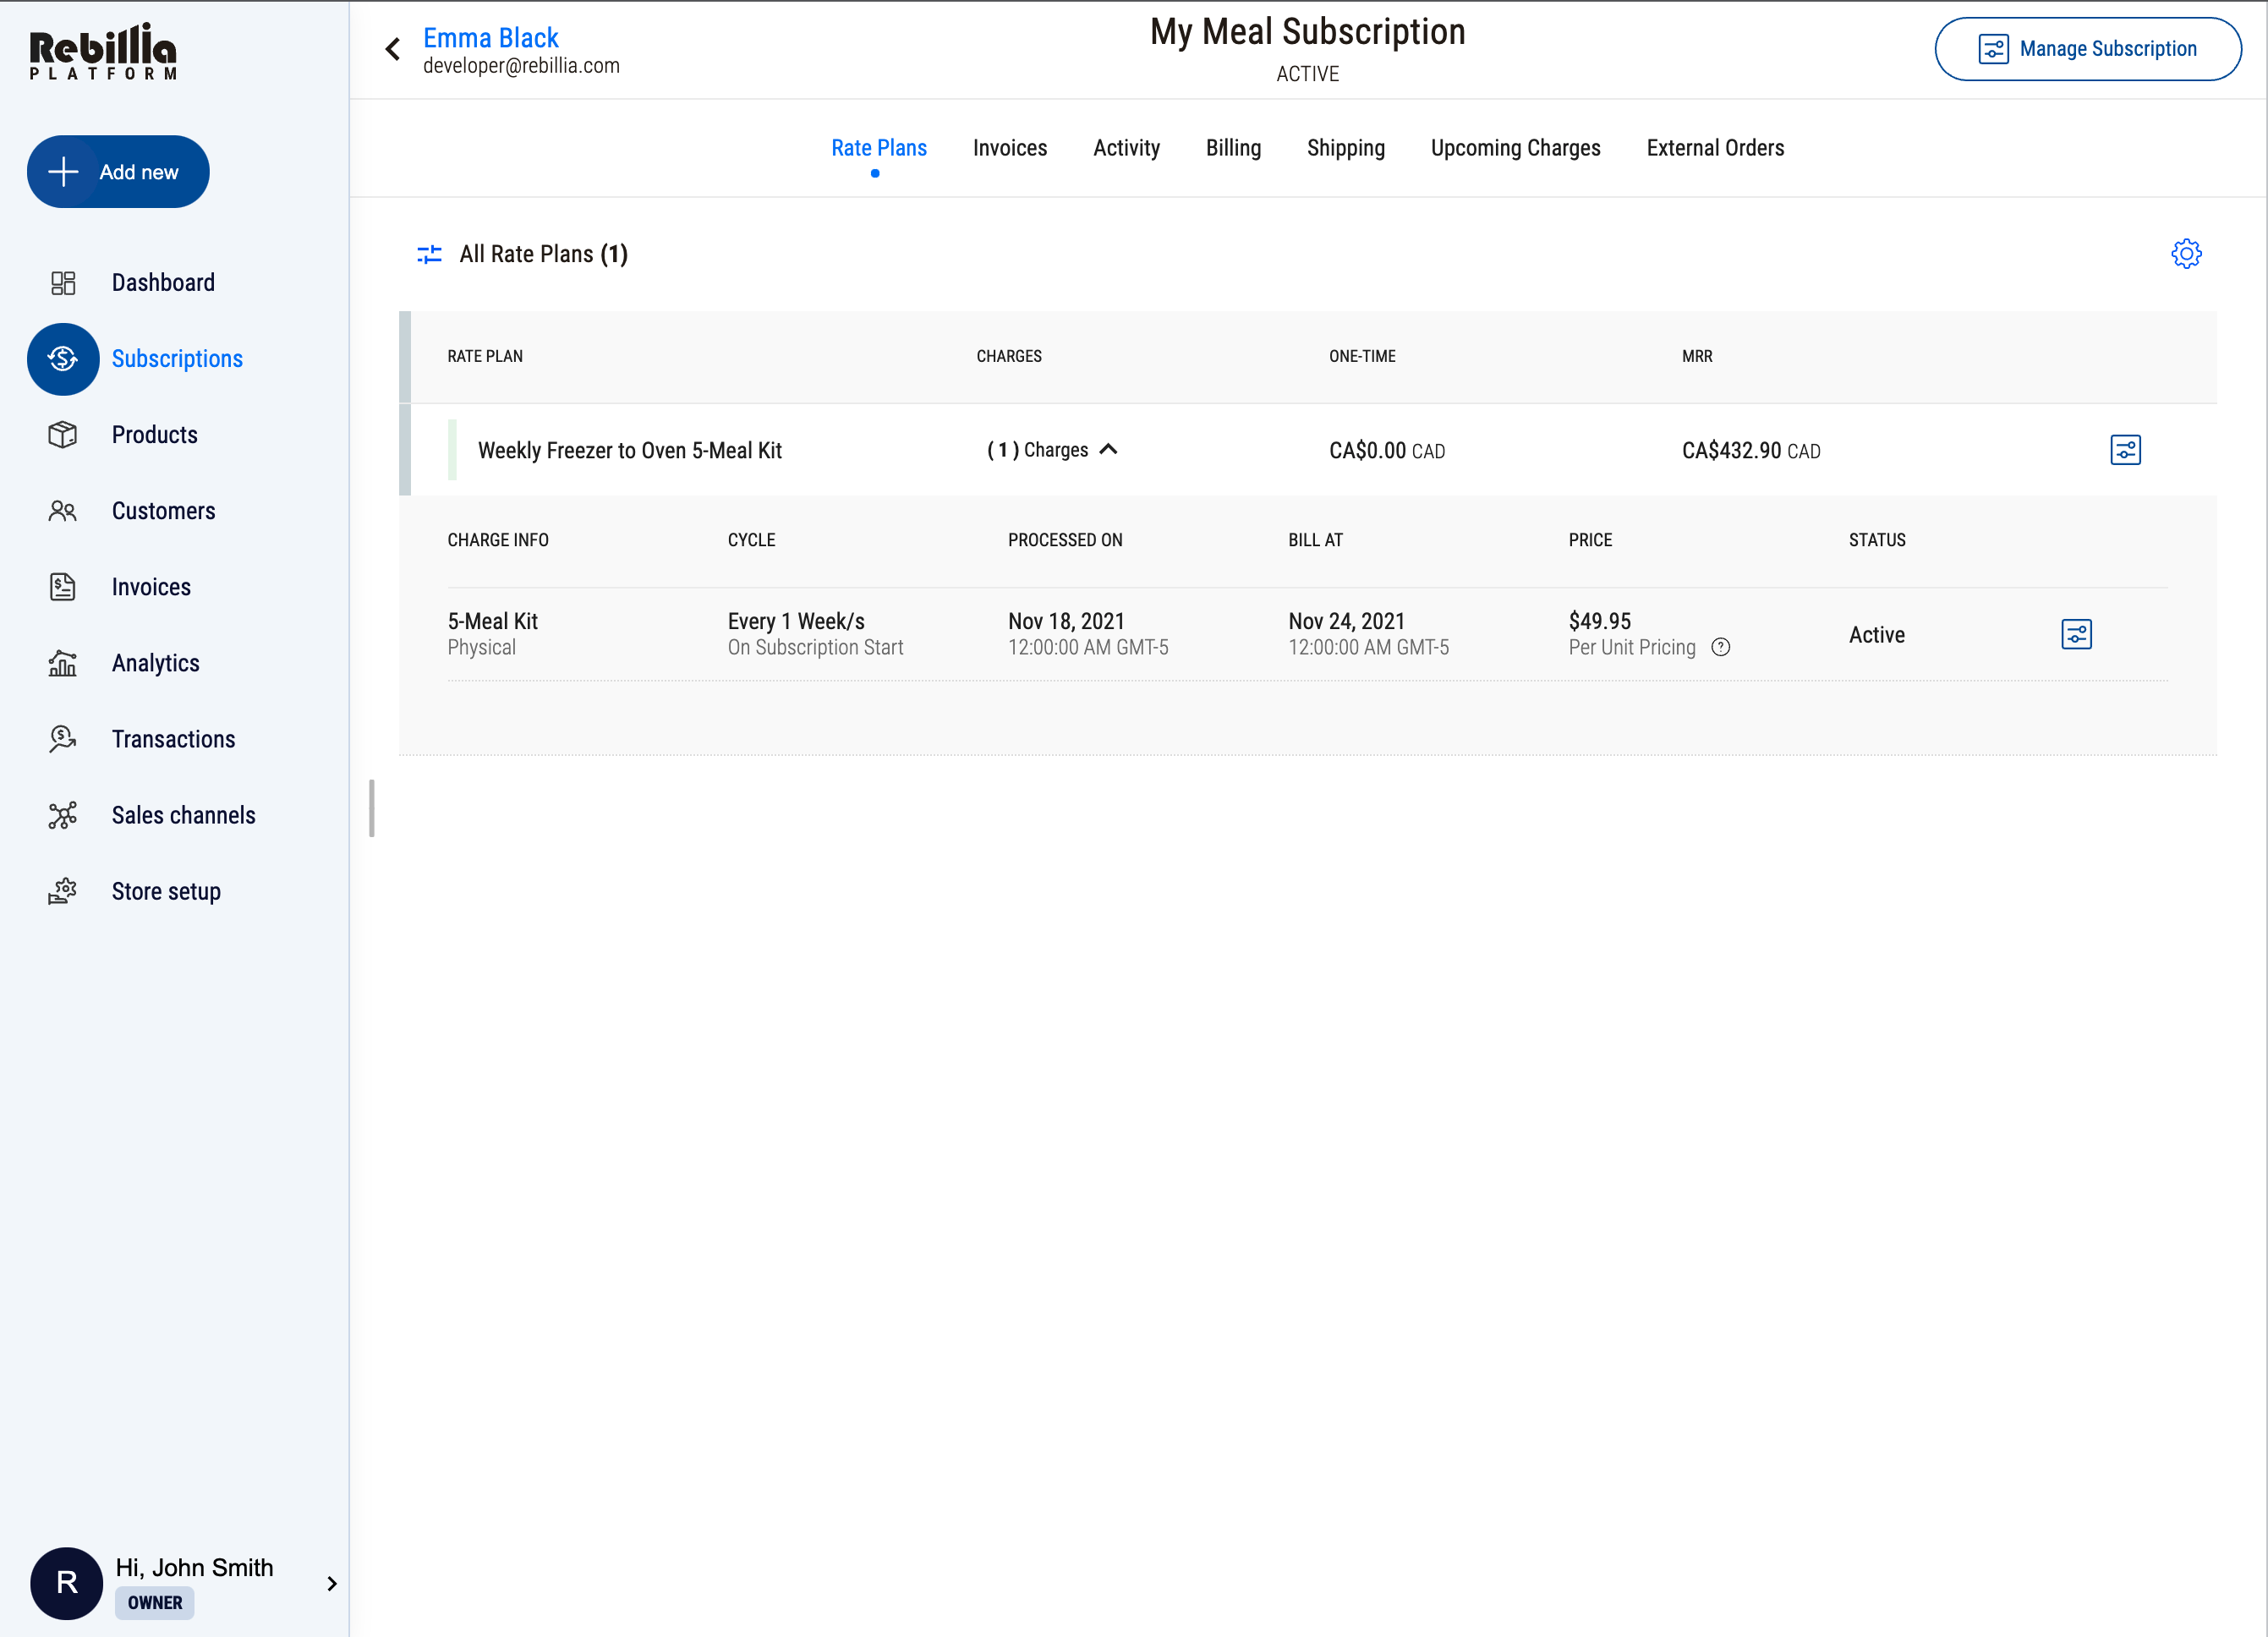This screenshot has width=2268, height=1637.
Task: Open the manage icon on the 5-Meal Kit charge row
Action: tap(2077, 634)
